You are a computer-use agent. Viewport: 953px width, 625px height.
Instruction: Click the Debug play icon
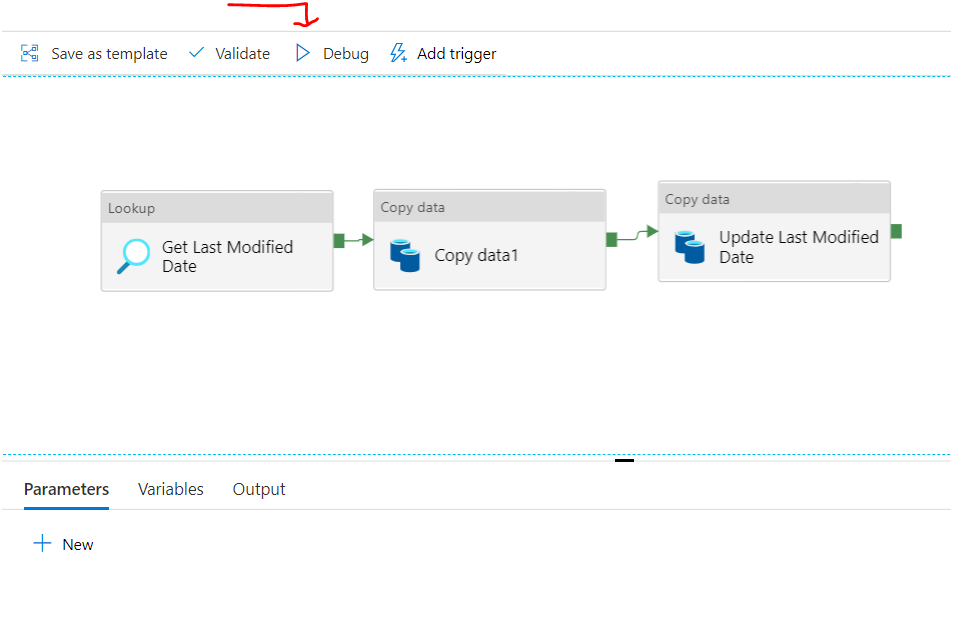point(302,53)
